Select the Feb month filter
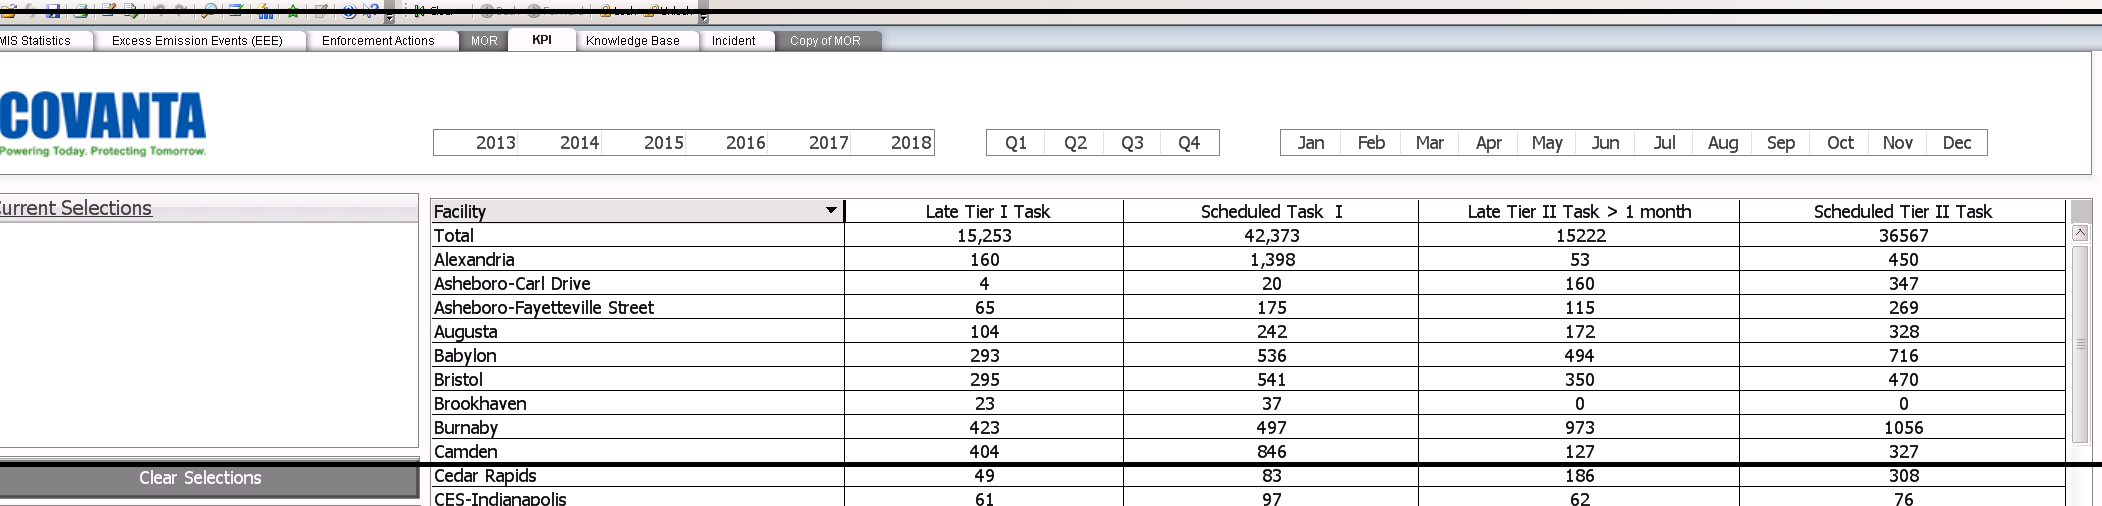Viewport: 2102px width, 506px height. coord(1371,143)
